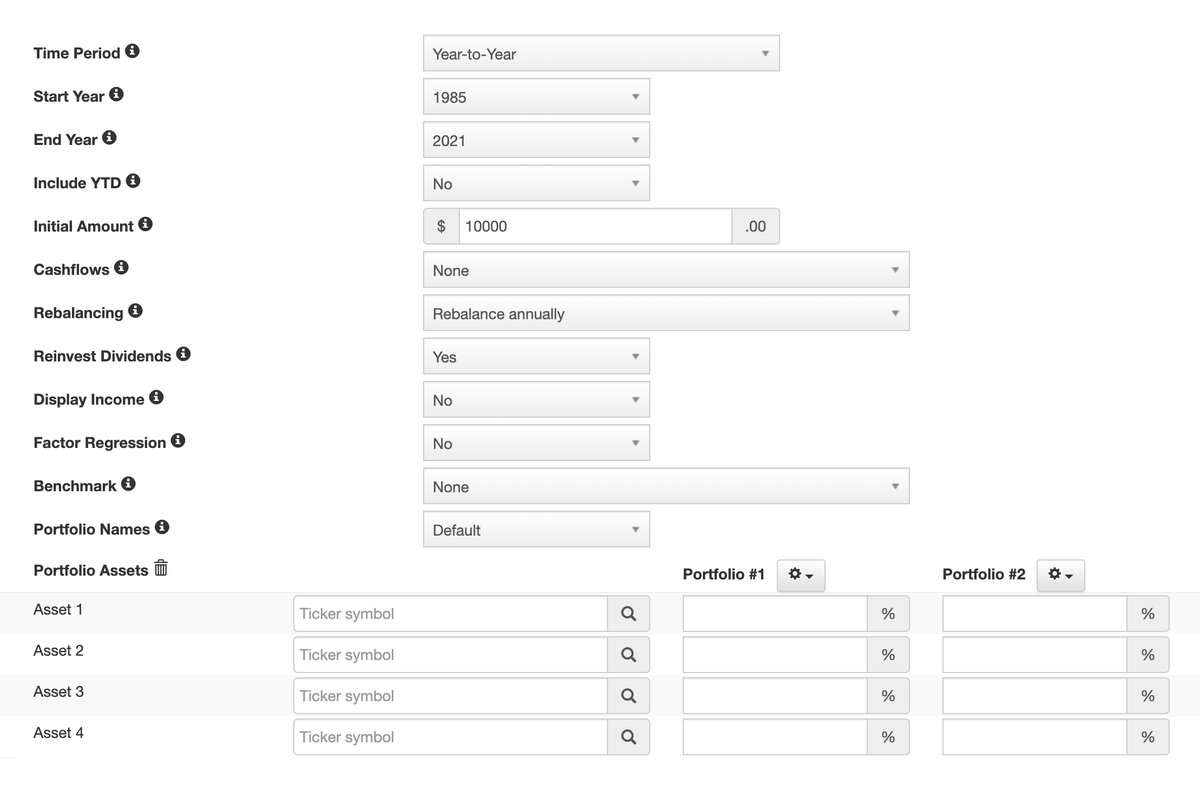Expand the Start Year 1985 dropdown
Viewport: 1200px width, 798px height.
(536, 97)
